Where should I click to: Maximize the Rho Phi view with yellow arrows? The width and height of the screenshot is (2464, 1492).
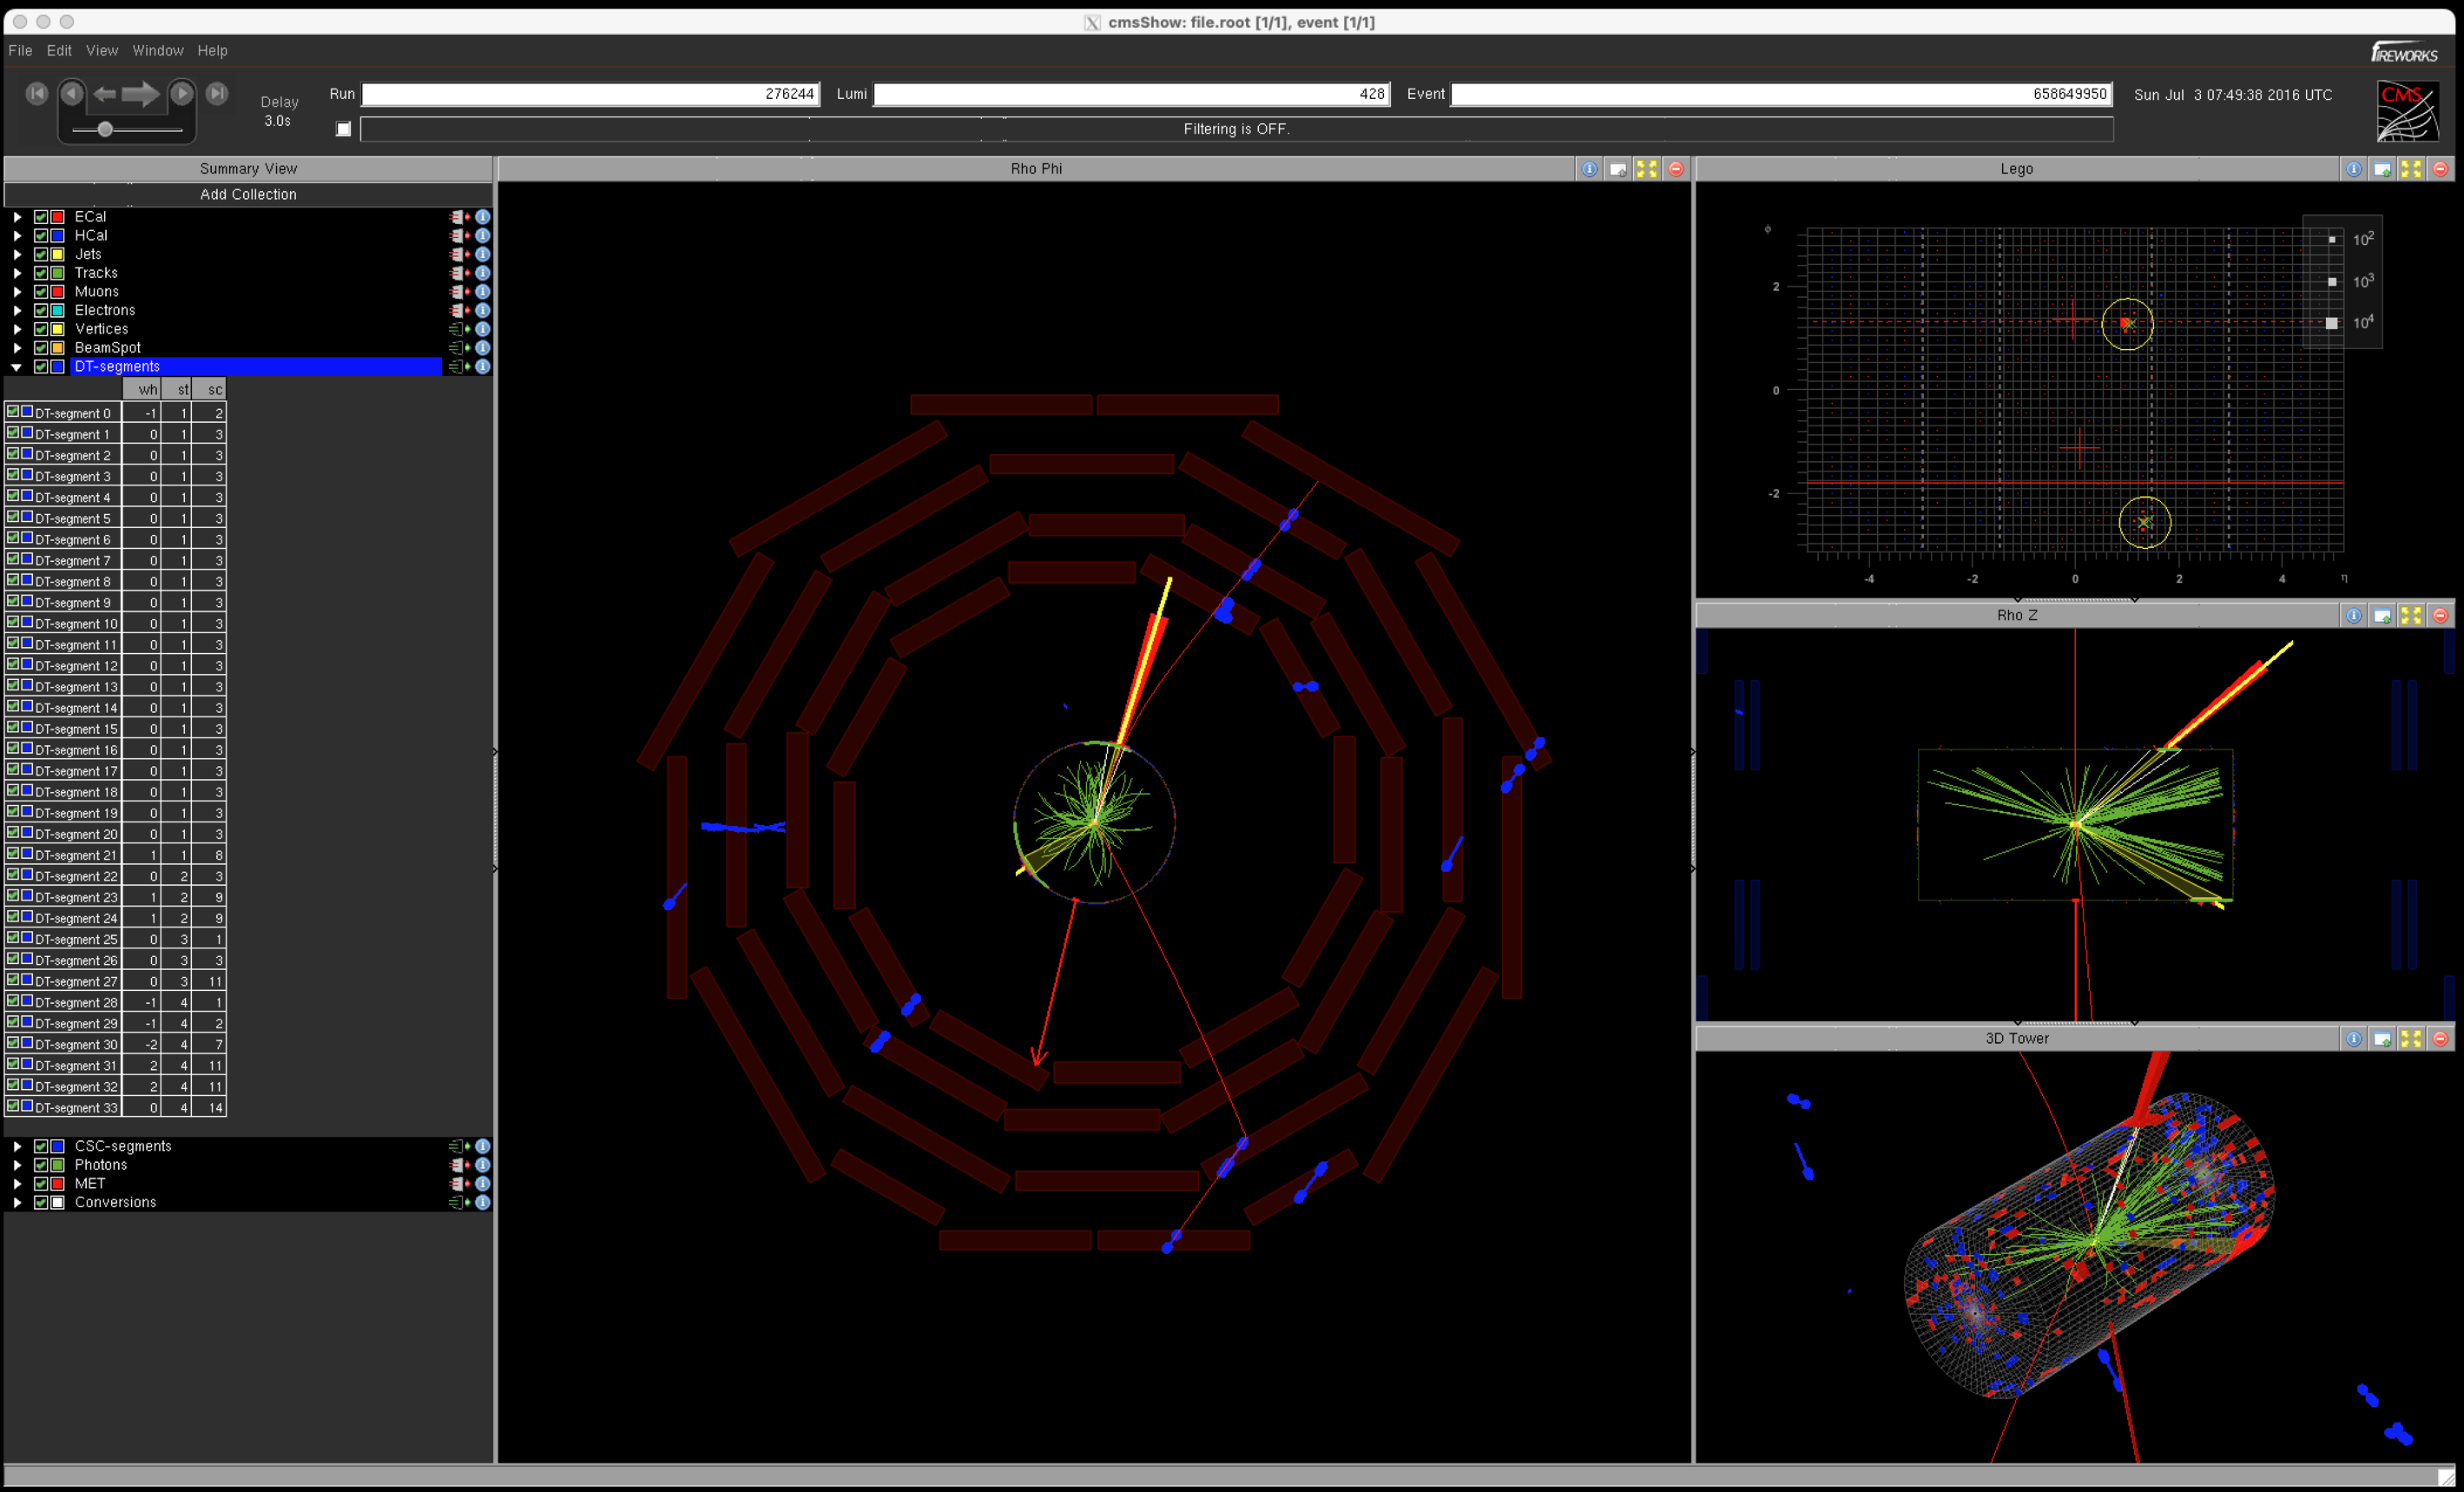pyautogui.click(x=1647, y=169)
